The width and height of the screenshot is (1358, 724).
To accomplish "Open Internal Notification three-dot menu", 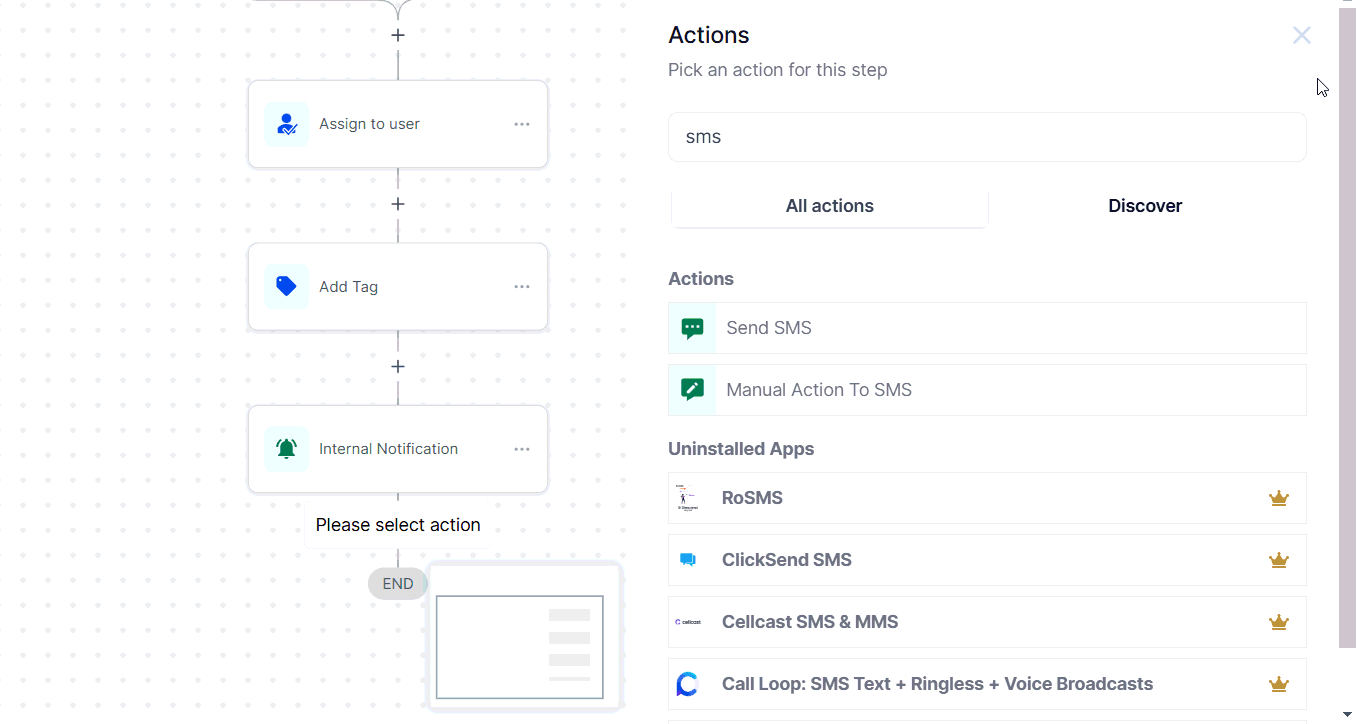I will 522,449.
